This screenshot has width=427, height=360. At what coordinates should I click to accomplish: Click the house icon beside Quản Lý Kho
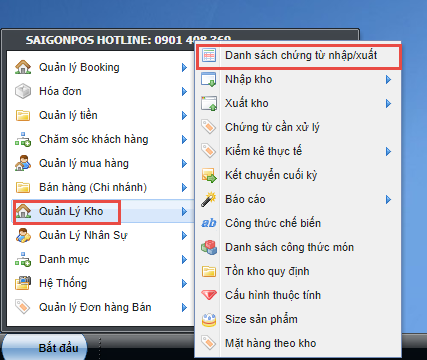click(x=23, y=211)
